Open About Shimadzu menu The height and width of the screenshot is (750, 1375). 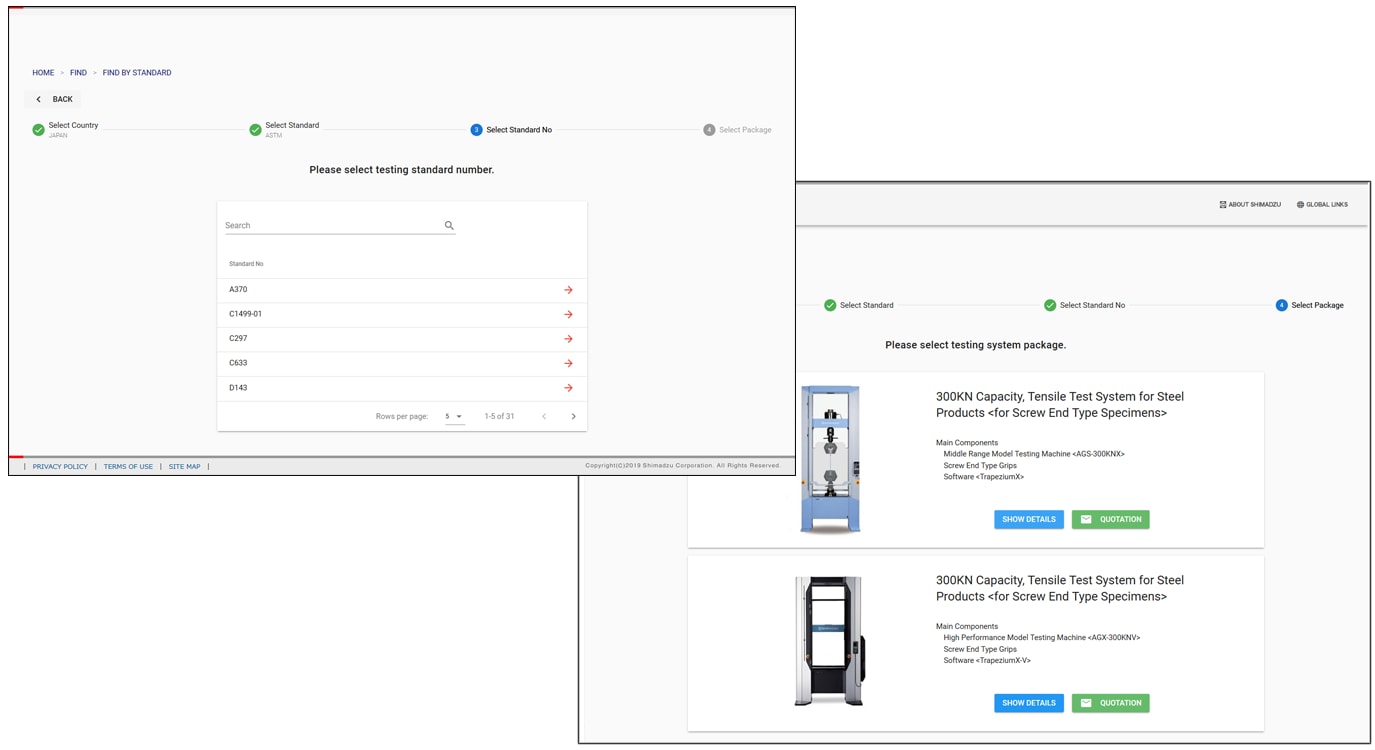(x=1250, y=205)
